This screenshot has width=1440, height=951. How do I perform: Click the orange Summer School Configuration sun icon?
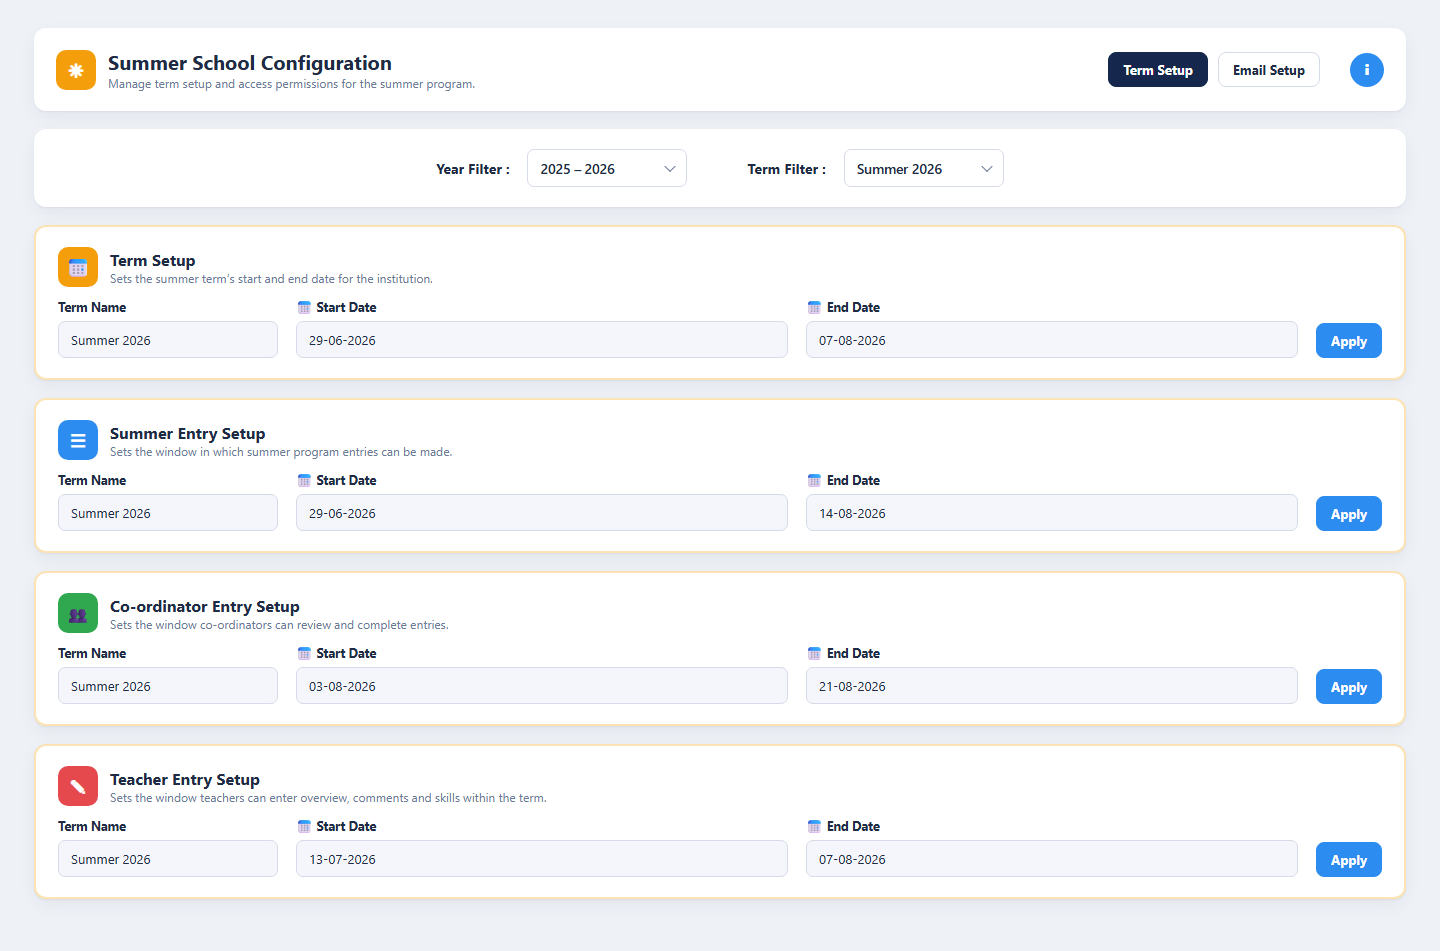76,70
